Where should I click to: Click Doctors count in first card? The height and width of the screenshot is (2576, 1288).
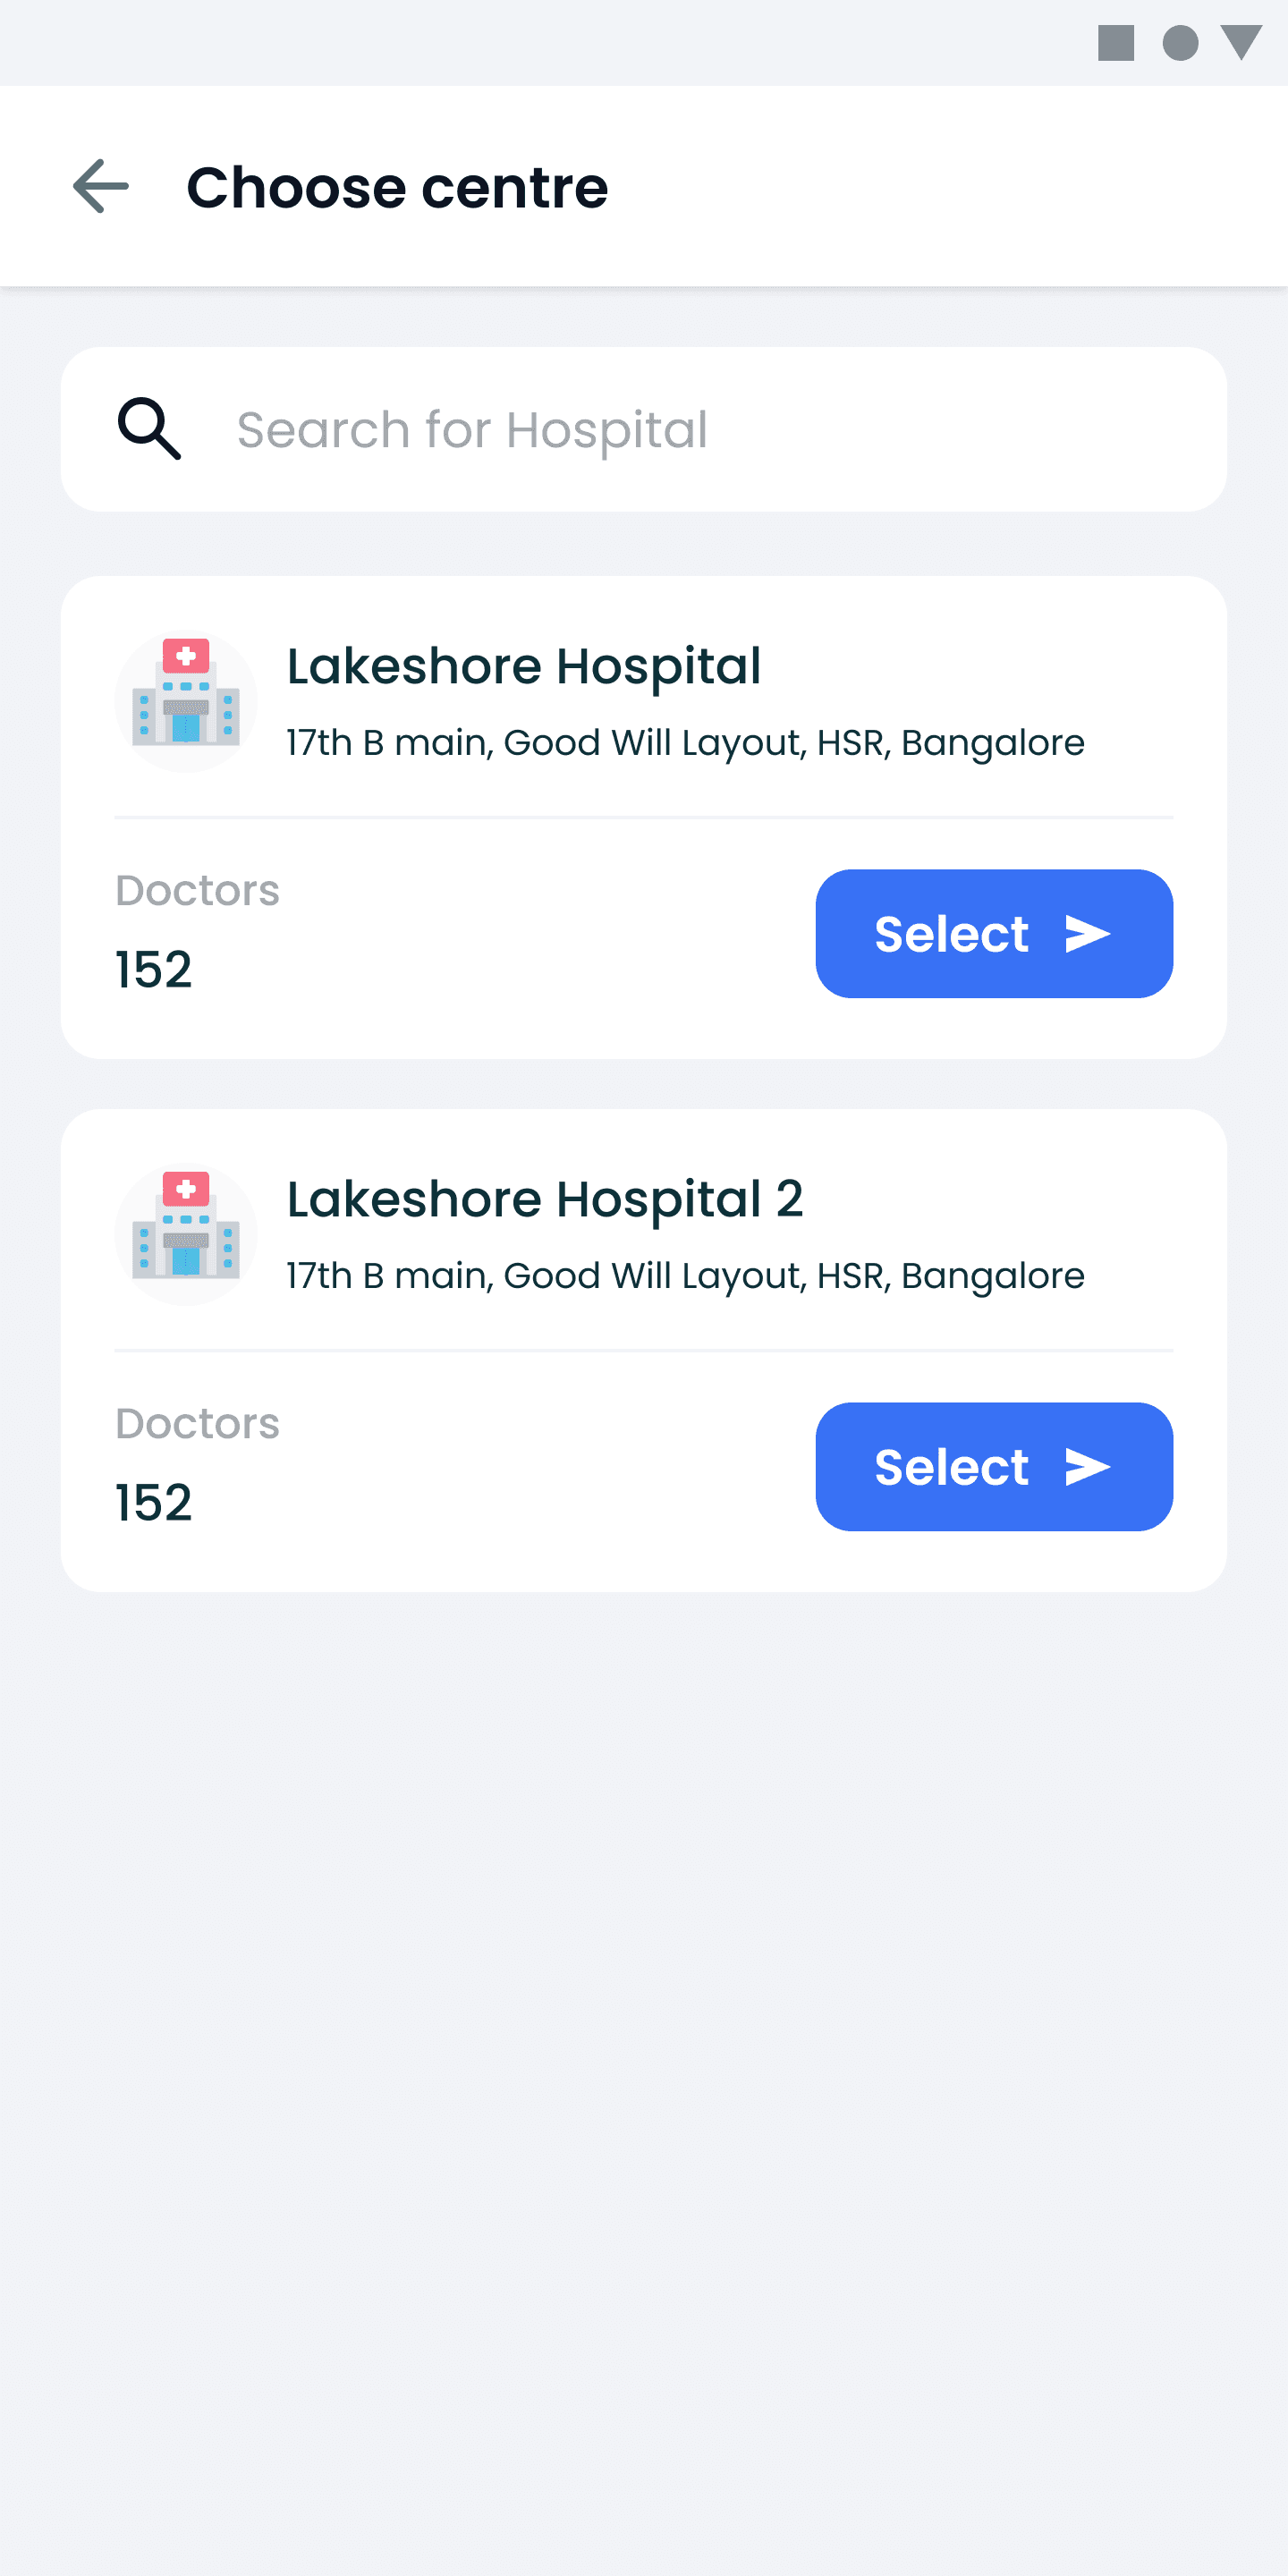(x=153, y=969)
